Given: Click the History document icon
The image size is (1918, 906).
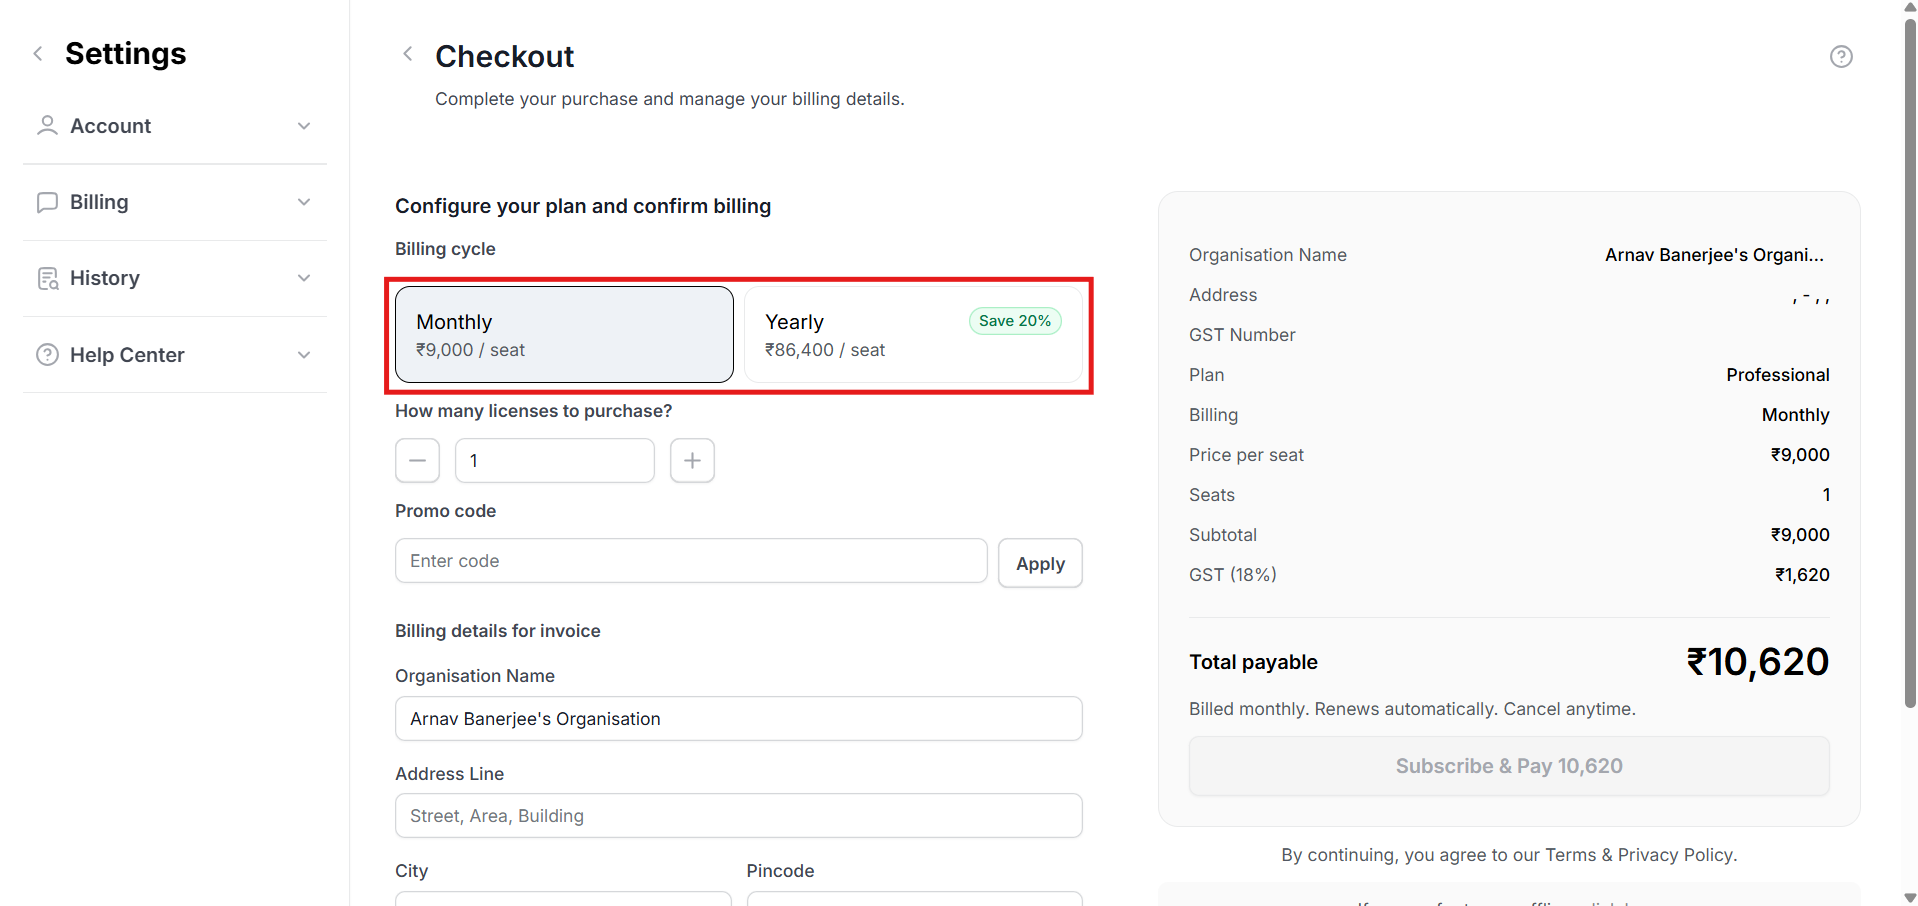Looking at the screenshot, I should pos(47,278).
